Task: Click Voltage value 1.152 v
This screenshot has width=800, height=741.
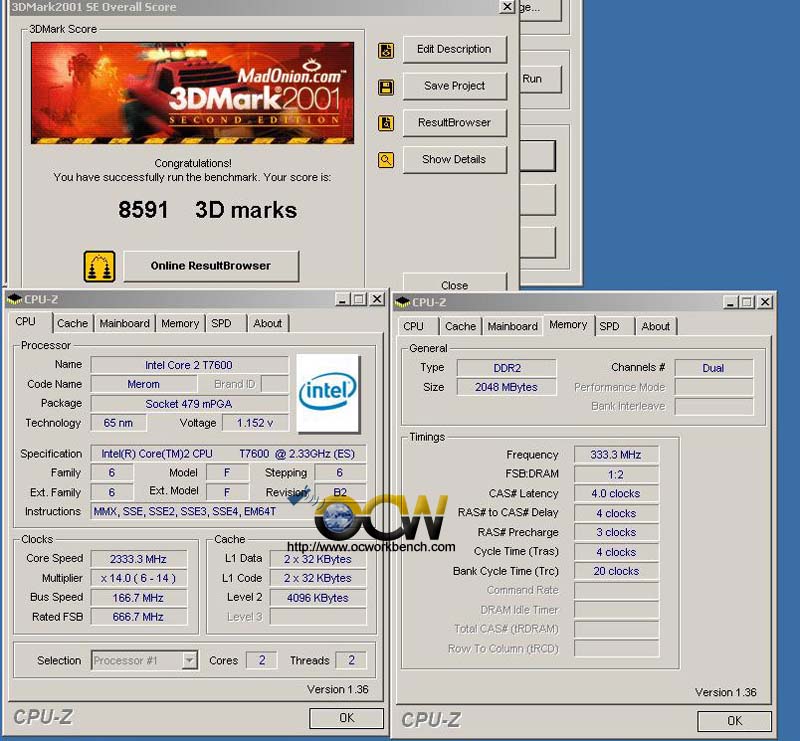Action: 255,423
